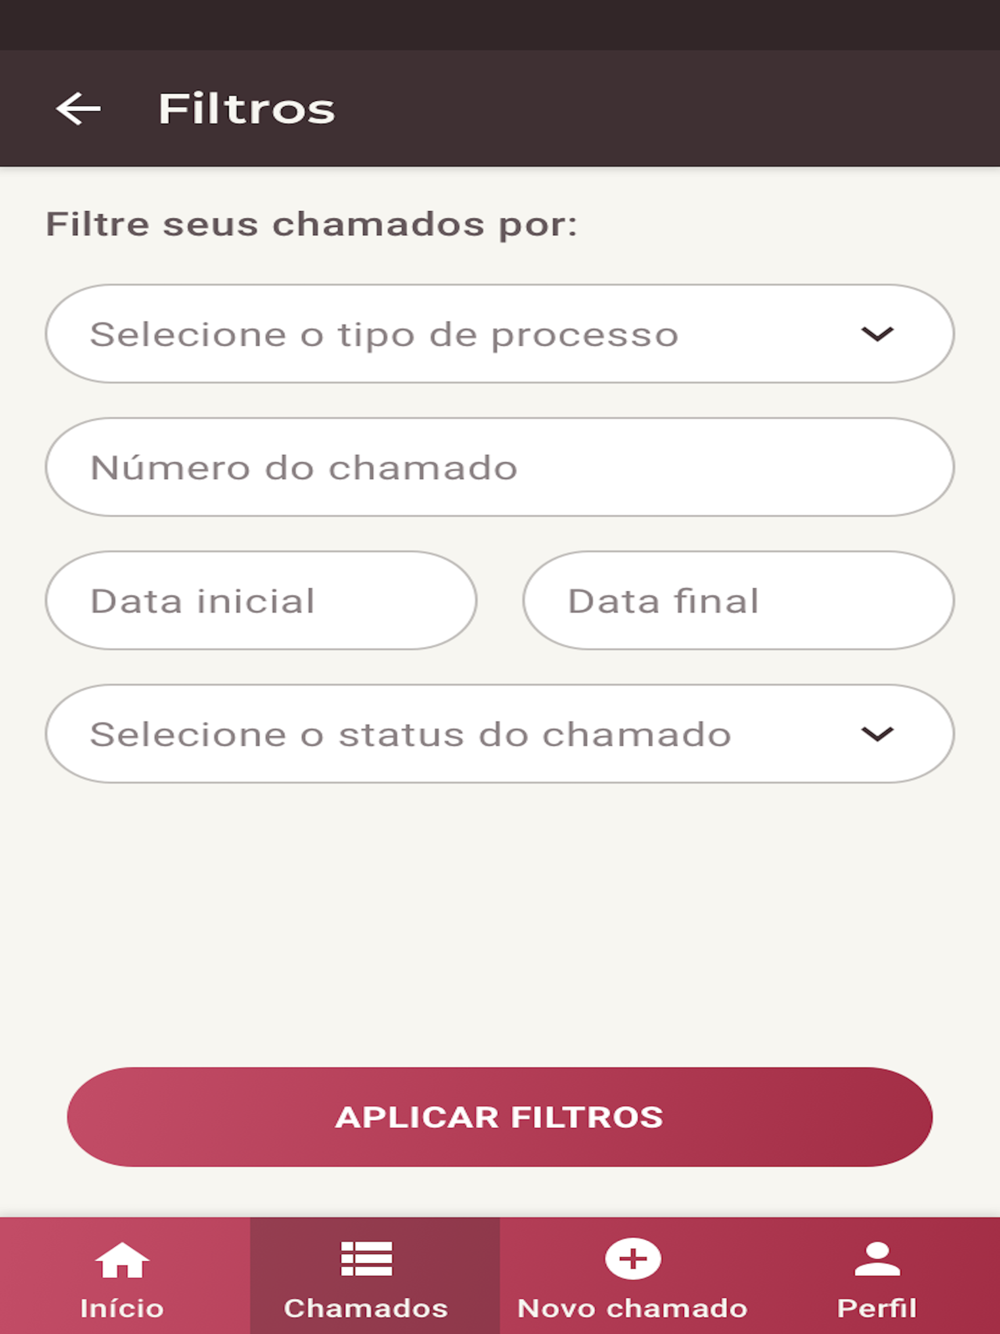Focus the 'Número do chamado' field
The width and height of the screenshot is (1000, 1334).
click(x=500, y=468)
